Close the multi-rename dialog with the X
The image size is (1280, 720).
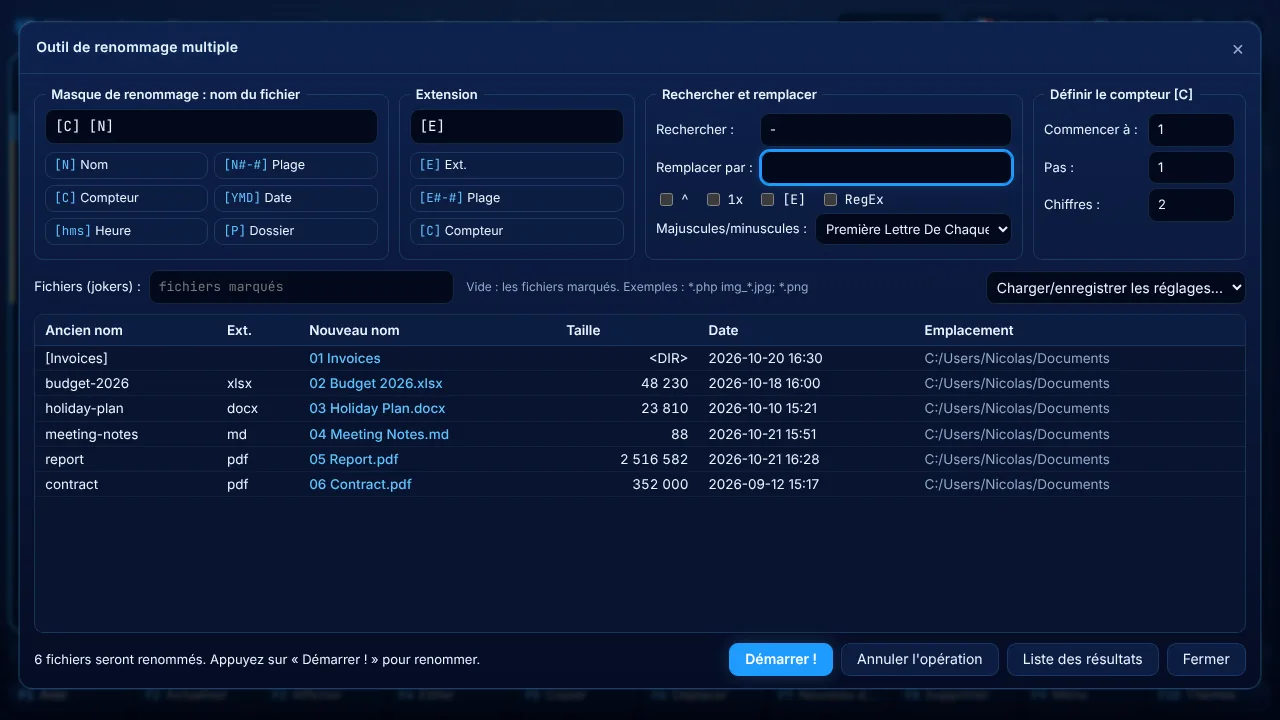pyautogui.click(x=1237, y=49)
